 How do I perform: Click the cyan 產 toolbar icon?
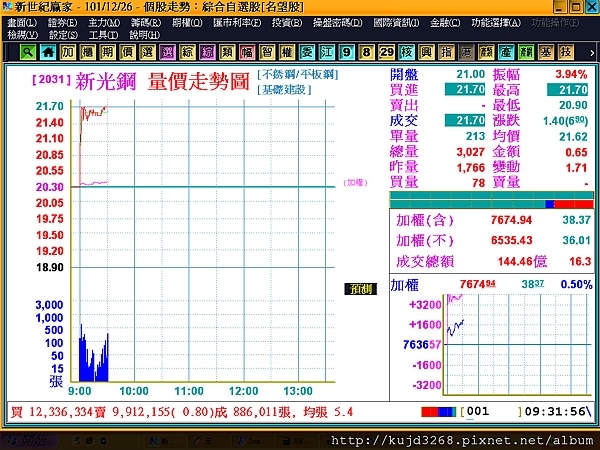[506, 52]
